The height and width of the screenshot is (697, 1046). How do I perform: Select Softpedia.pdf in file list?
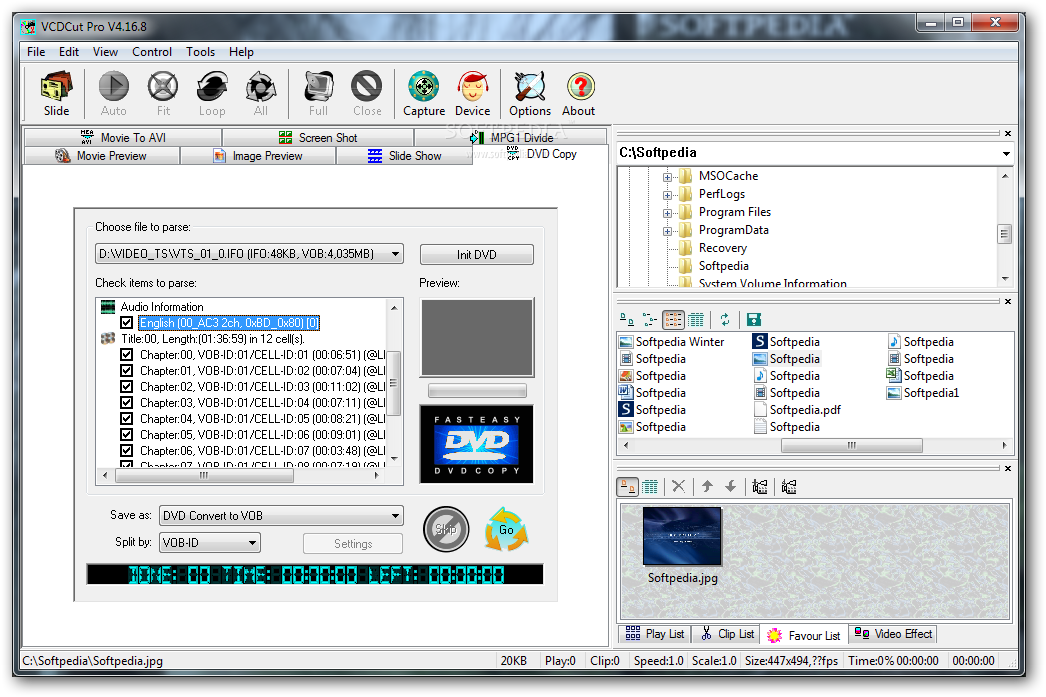797,410
